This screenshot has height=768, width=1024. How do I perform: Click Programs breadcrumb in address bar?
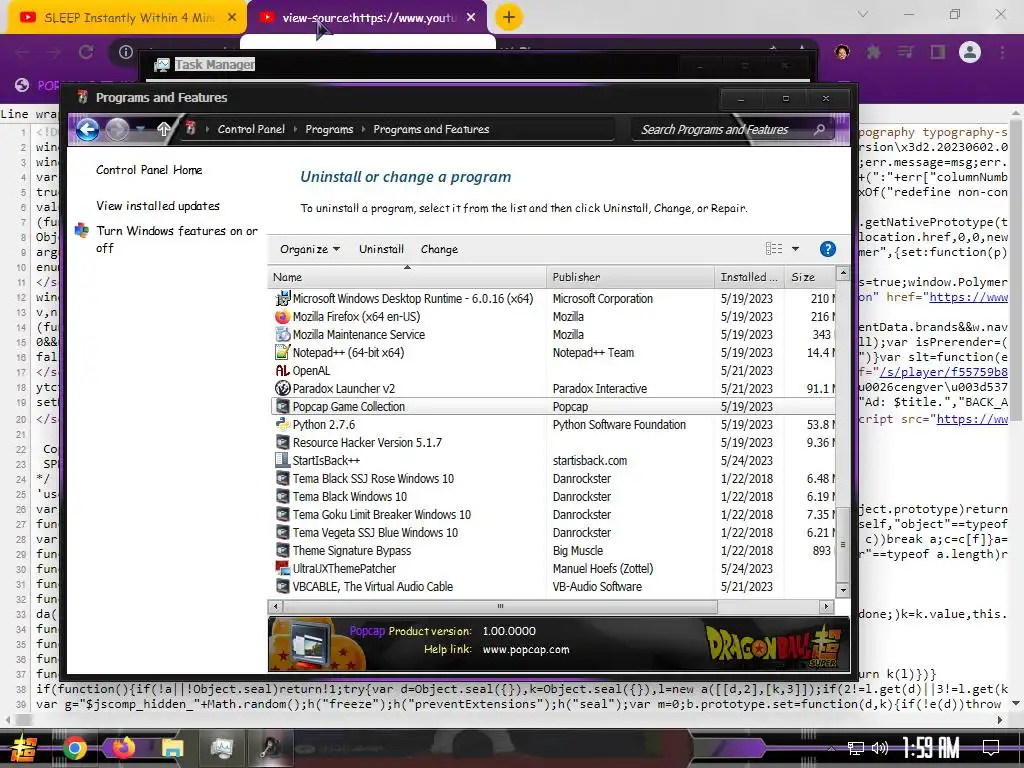[329, 129]
